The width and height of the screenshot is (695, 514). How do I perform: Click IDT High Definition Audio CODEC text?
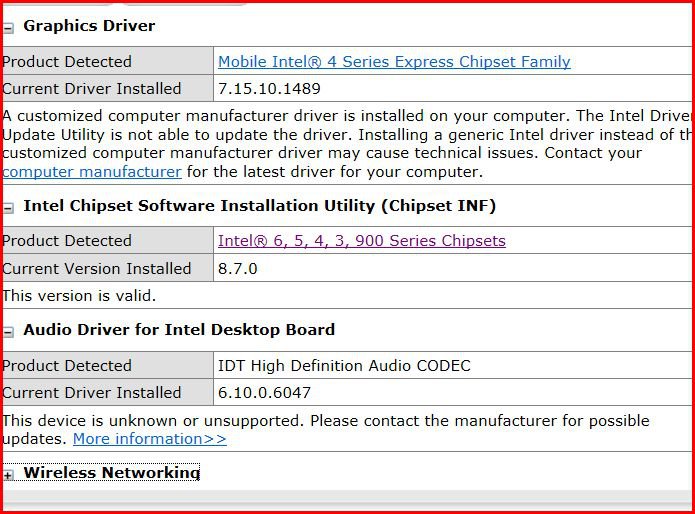(x=344, y=366)
